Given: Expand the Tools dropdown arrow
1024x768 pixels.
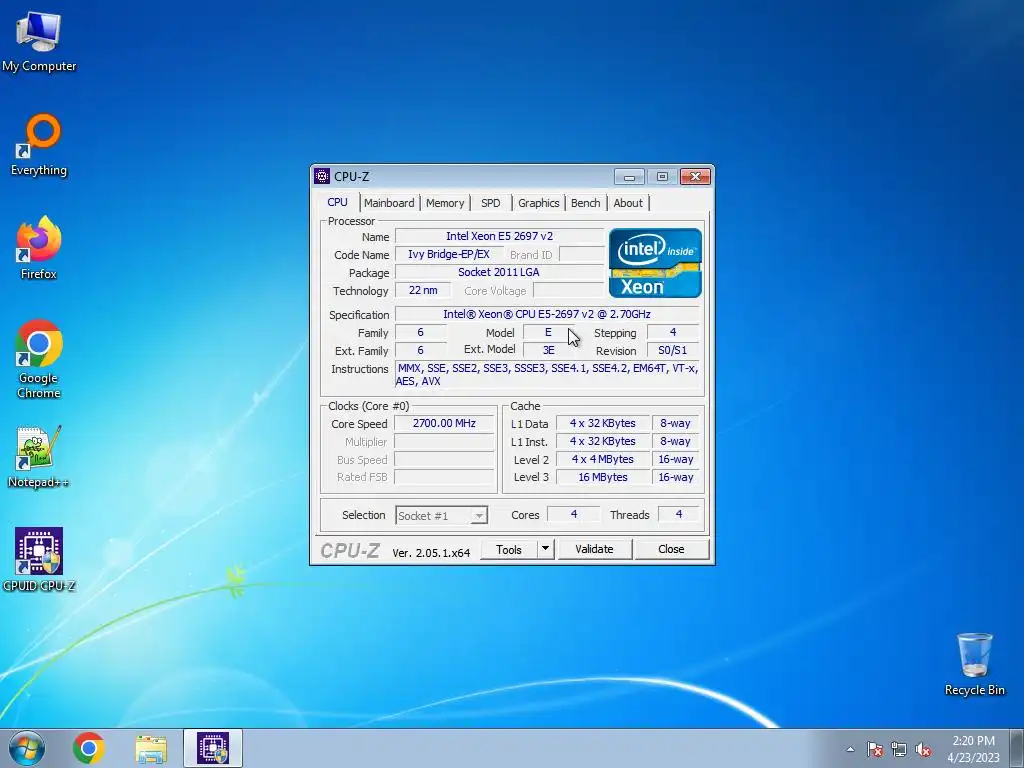Looking at the screenshot, I should point(545,549).
